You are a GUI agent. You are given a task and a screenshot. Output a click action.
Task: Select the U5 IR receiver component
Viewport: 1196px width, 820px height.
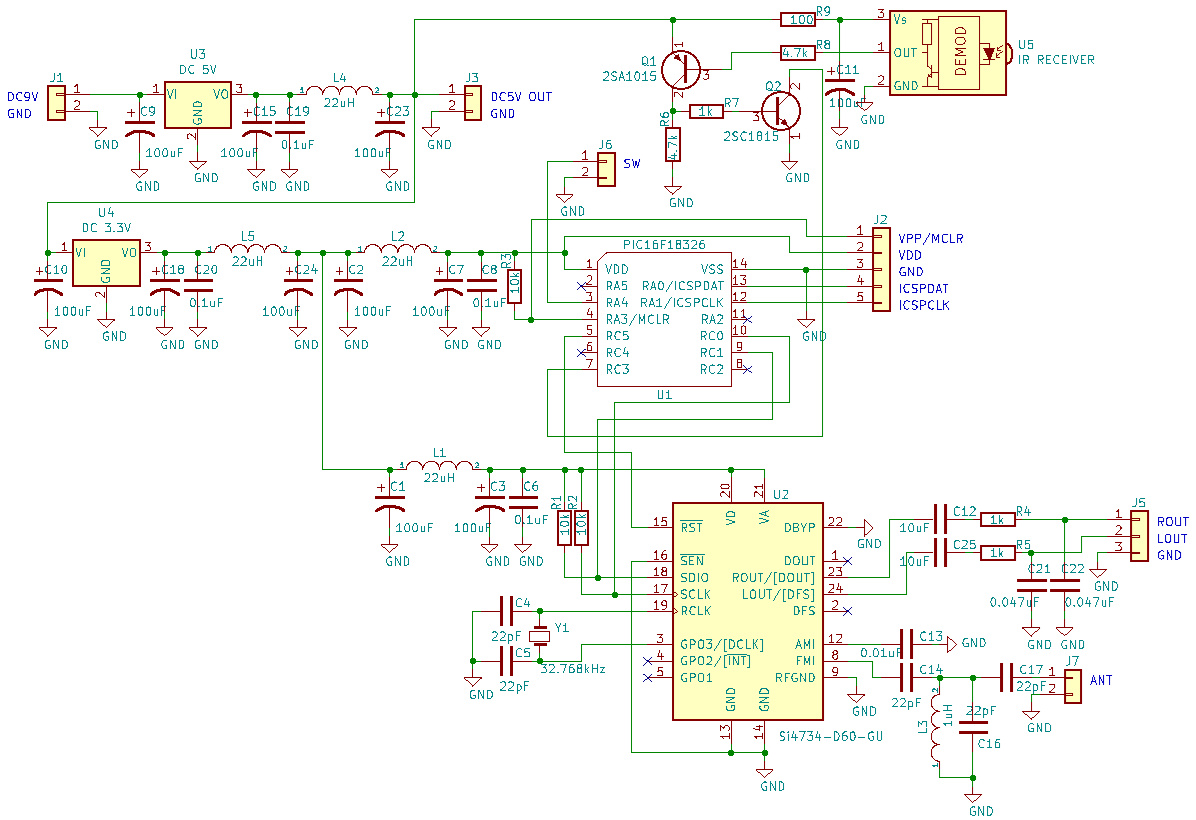coord(946,53)
